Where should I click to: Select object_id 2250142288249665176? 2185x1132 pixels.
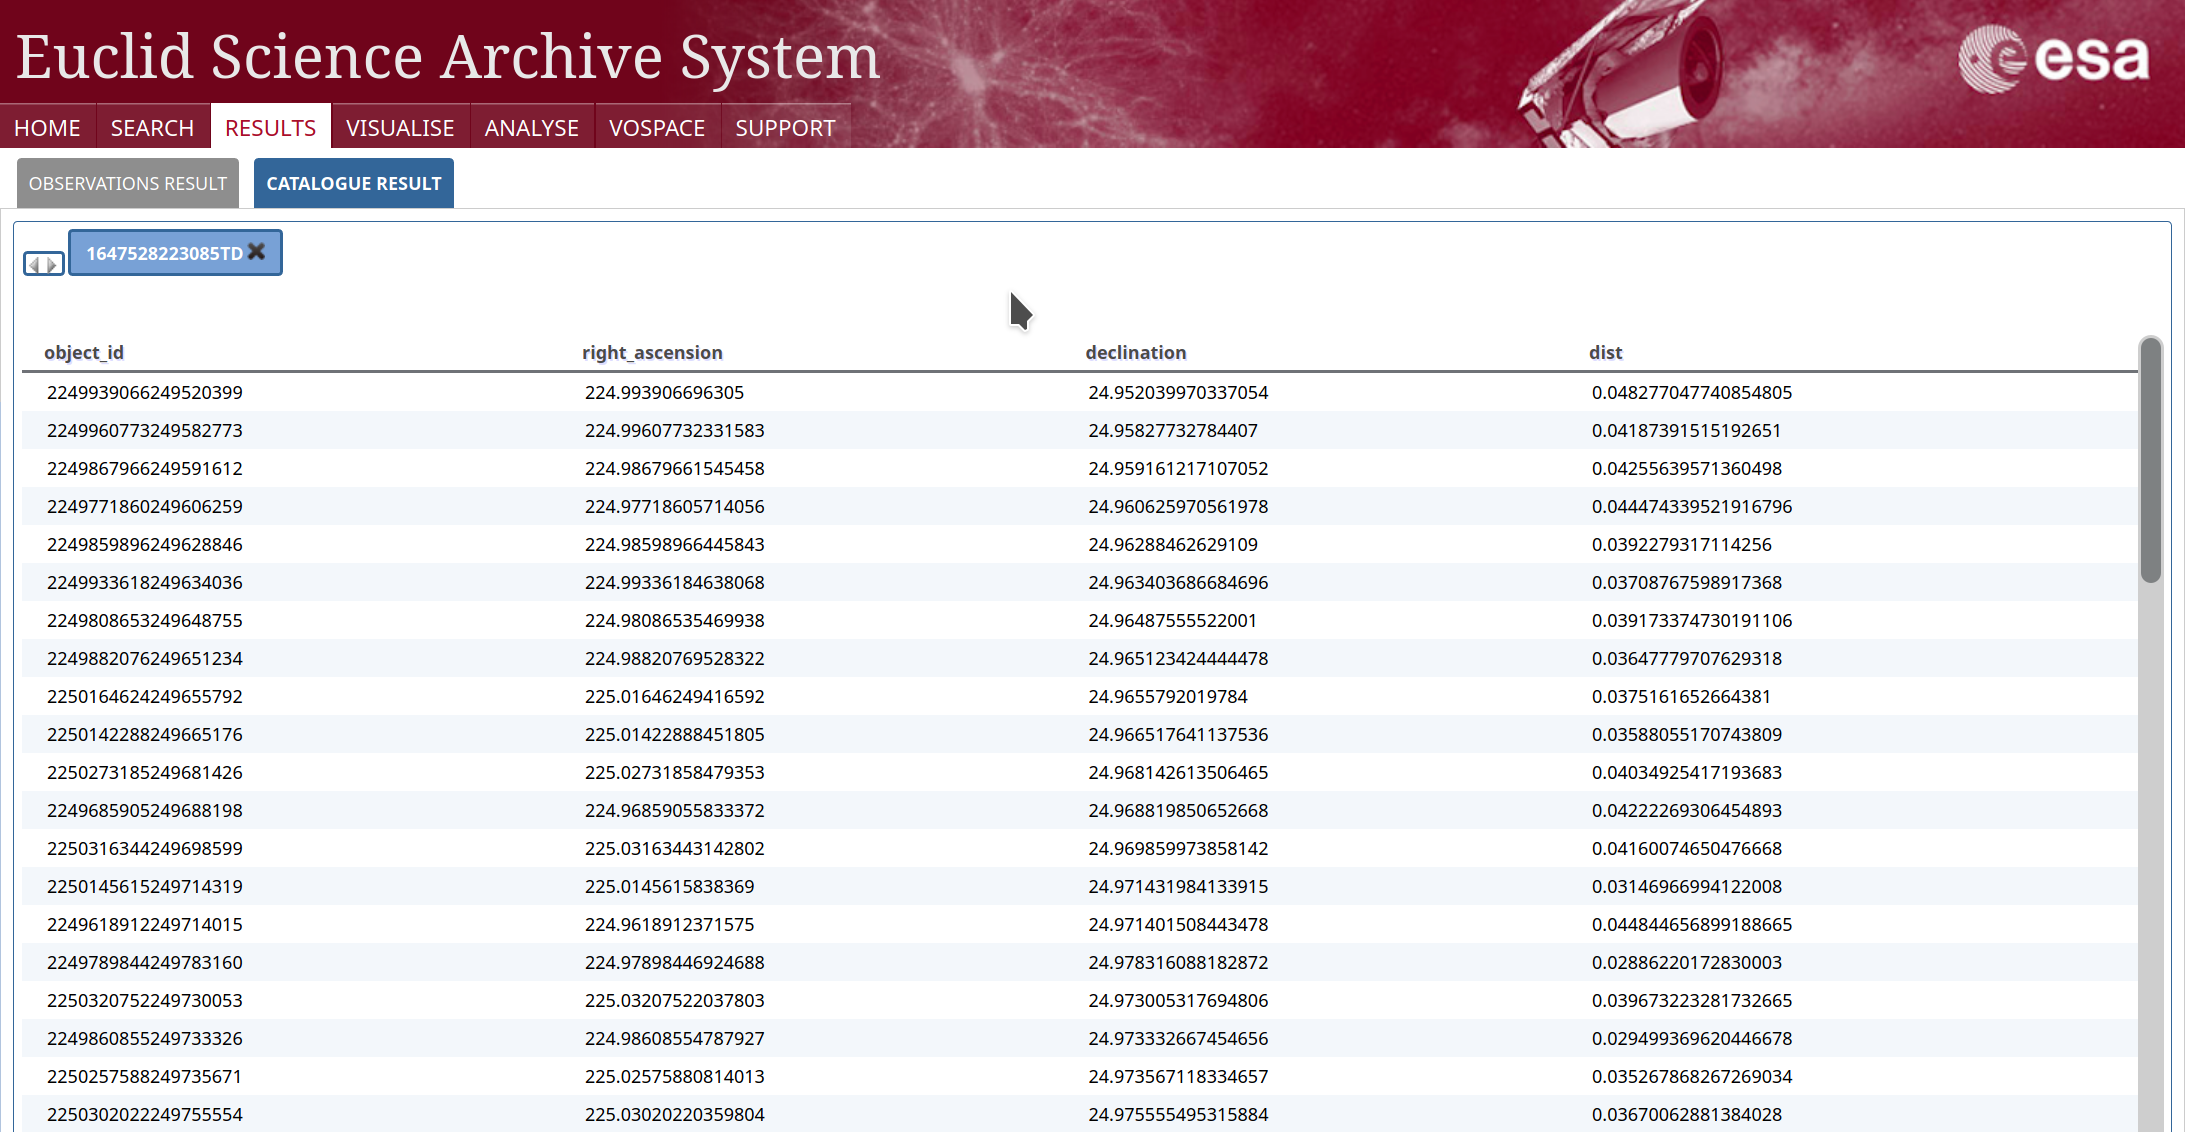click(145, 734)
